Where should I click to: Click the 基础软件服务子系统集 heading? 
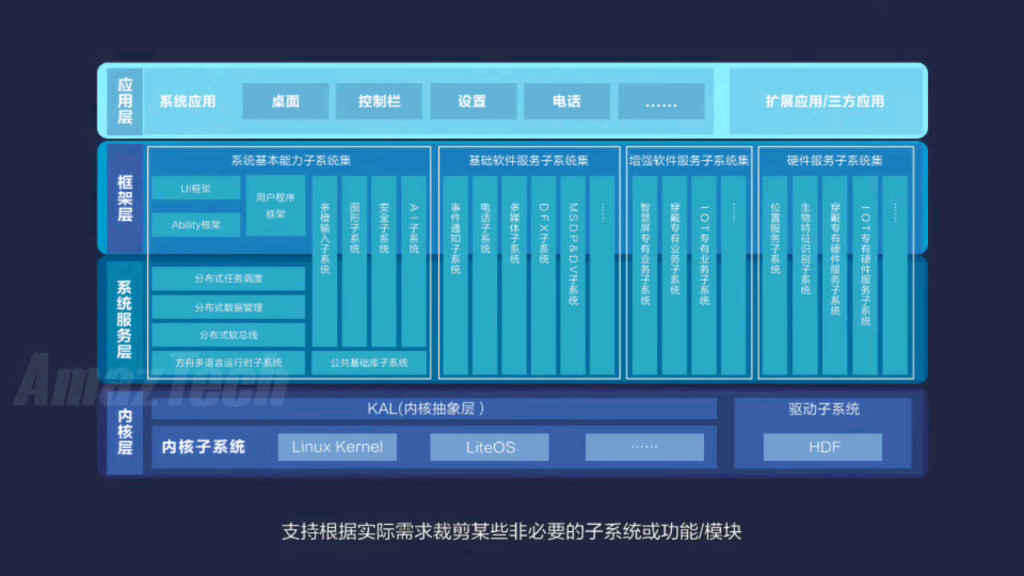click(528, 161)
